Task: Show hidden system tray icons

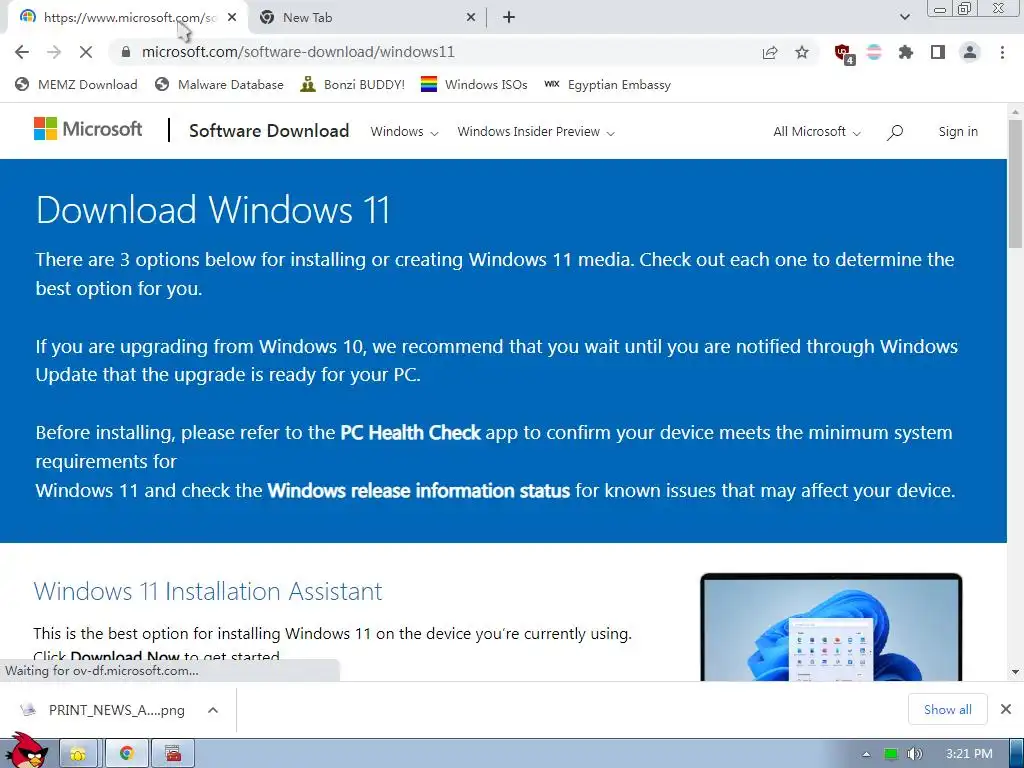Action: 867,754
